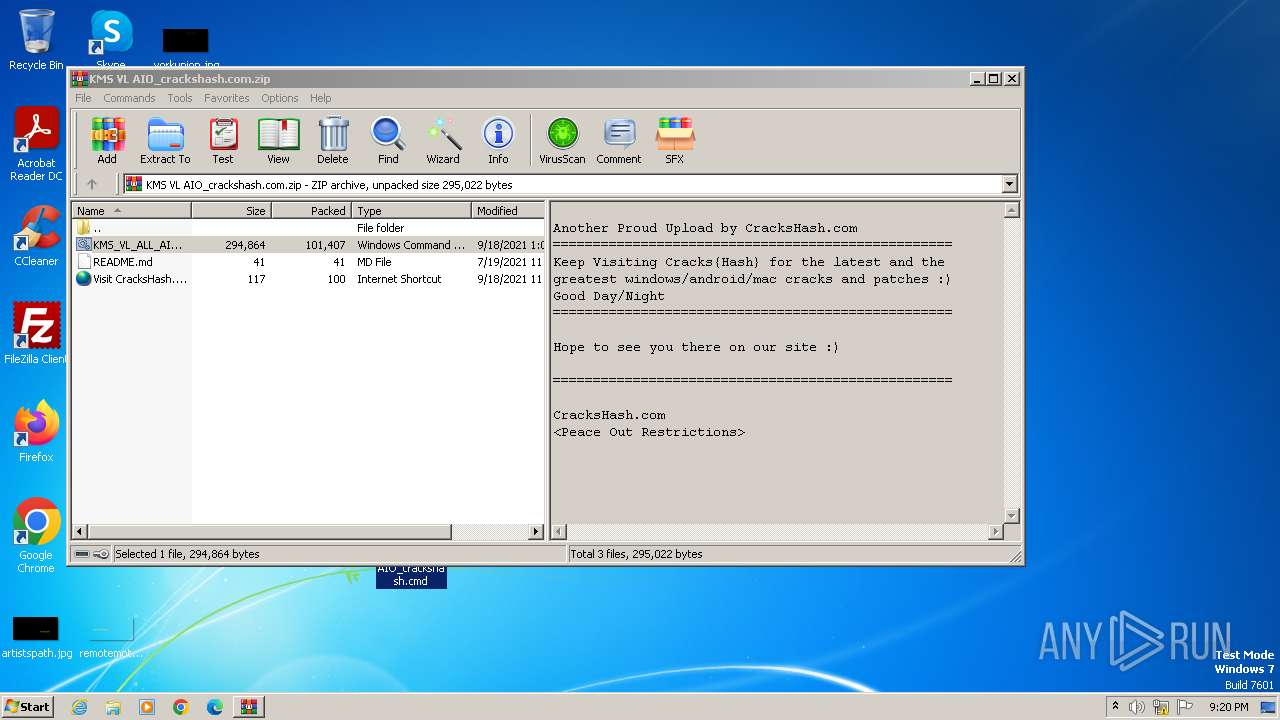The width and height of the screenshot is (1280, 720).
Task: Click the drive icon in status bar
Action: pyautogui.click(x=82, y=554)
